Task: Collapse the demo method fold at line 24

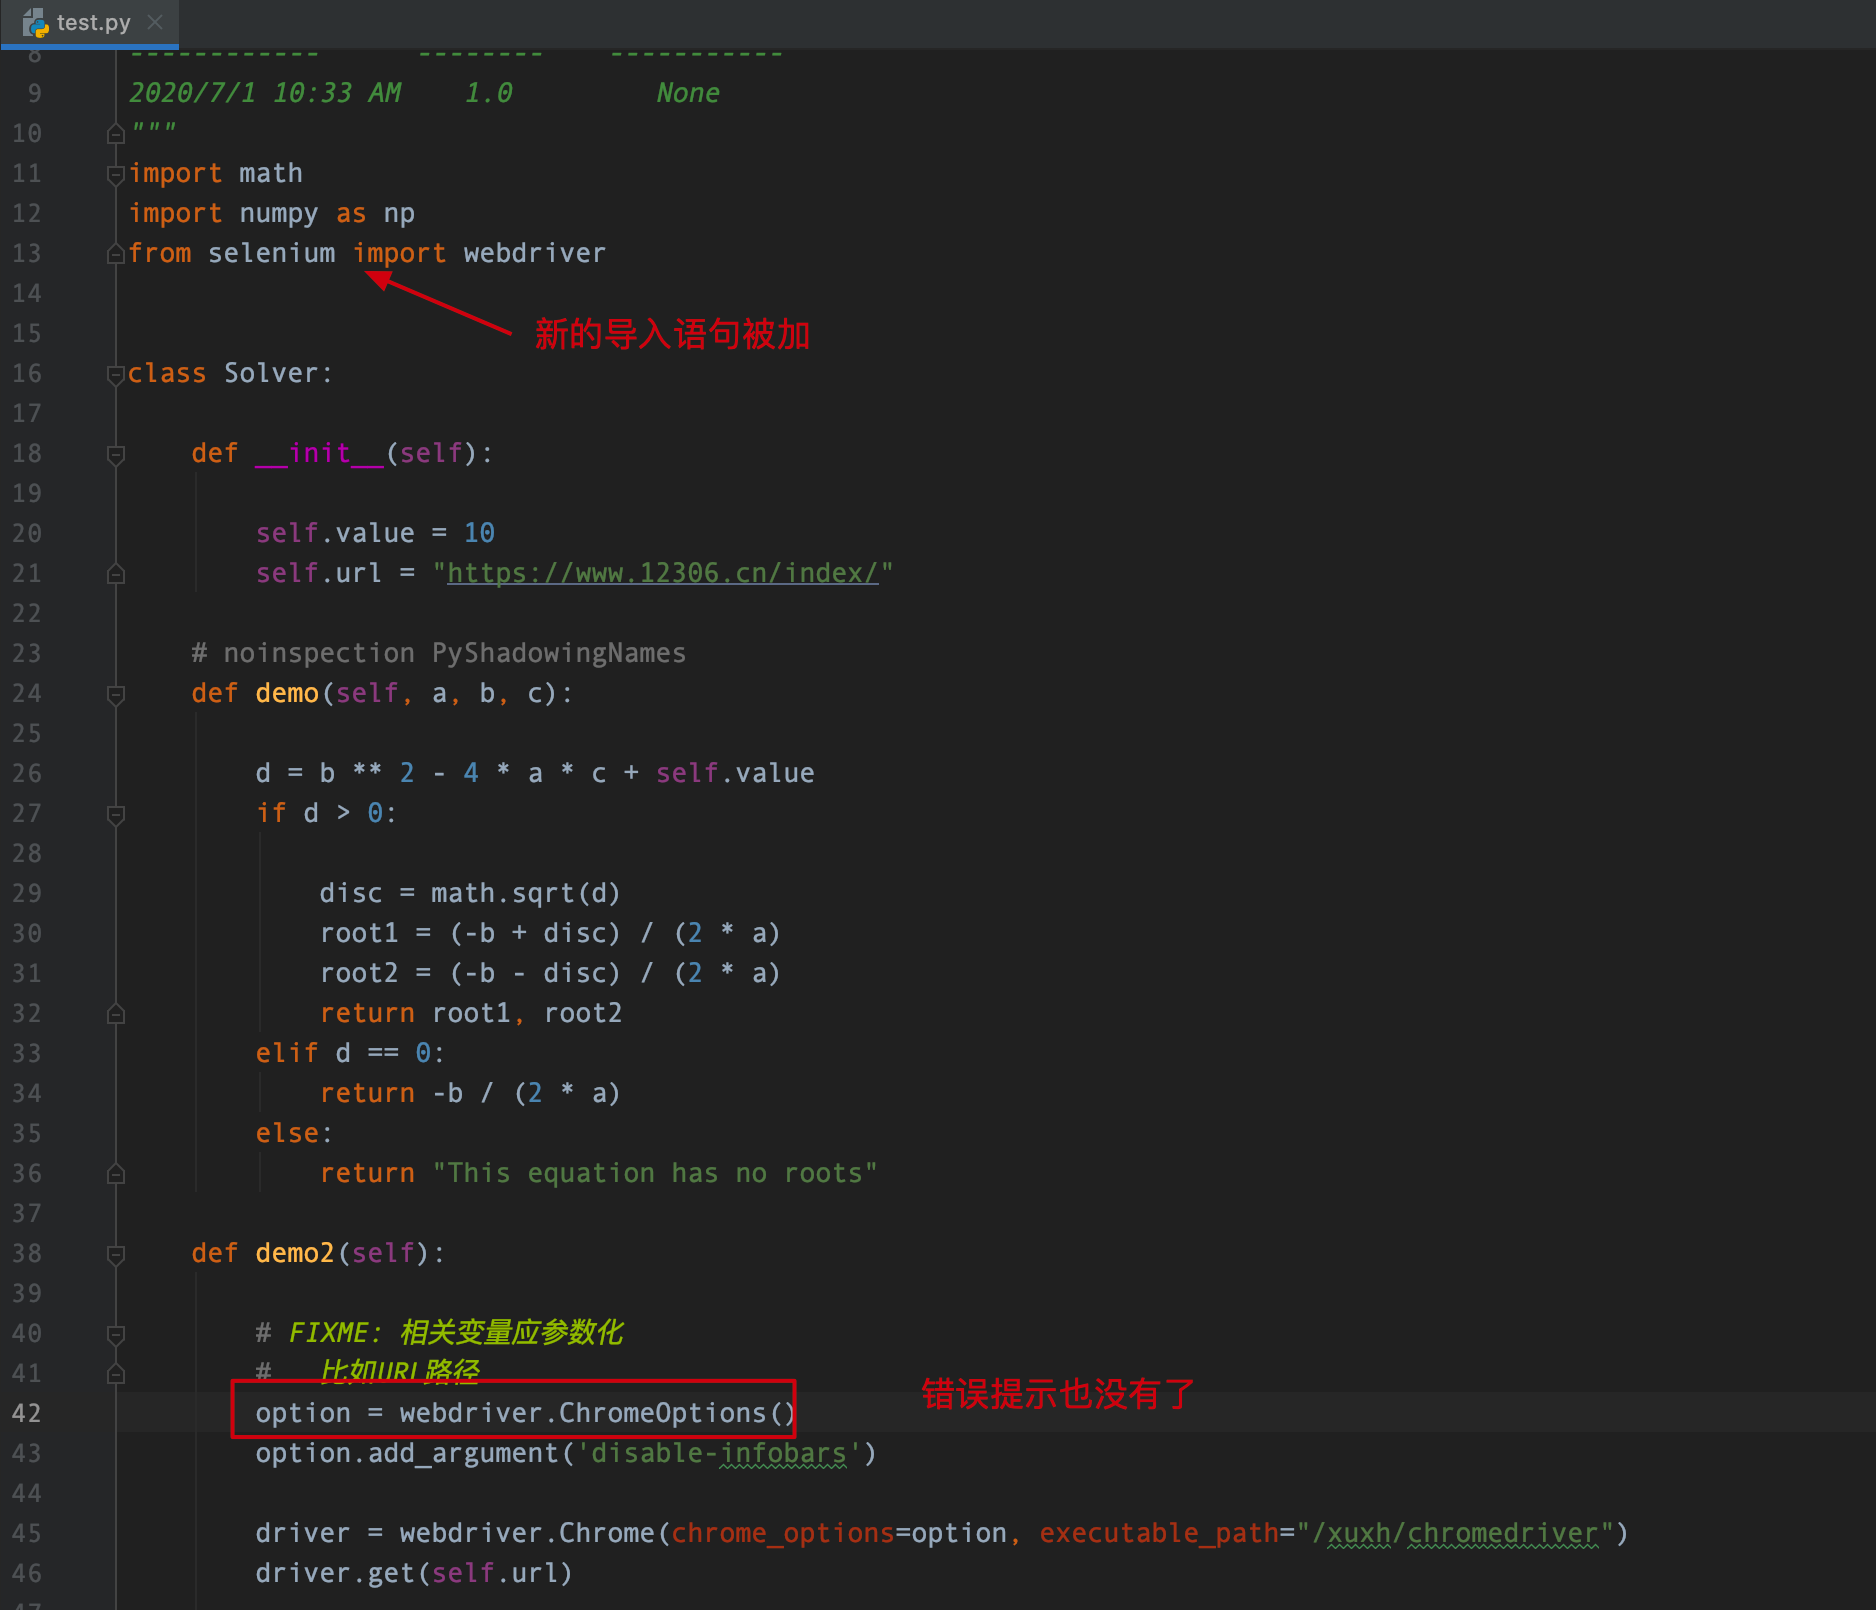Action: (x=116, y=694)
